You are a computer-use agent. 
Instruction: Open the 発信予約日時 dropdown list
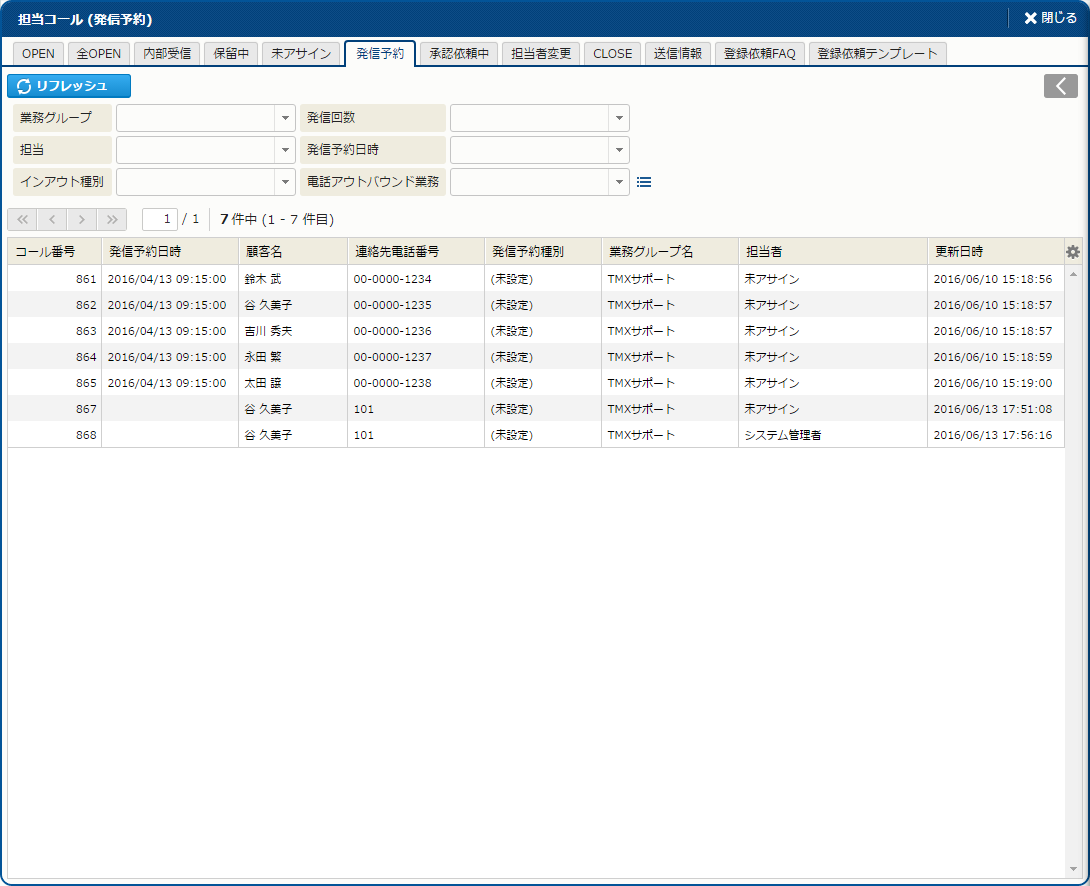tap(619, 150)
